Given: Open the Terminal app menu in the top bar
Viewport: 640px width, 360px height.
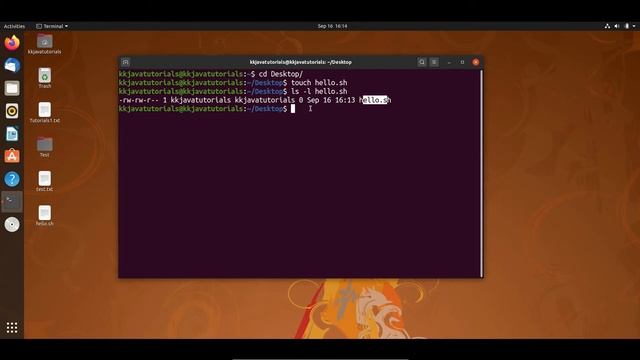Looking at the screenshot, I should pos(52,26).
